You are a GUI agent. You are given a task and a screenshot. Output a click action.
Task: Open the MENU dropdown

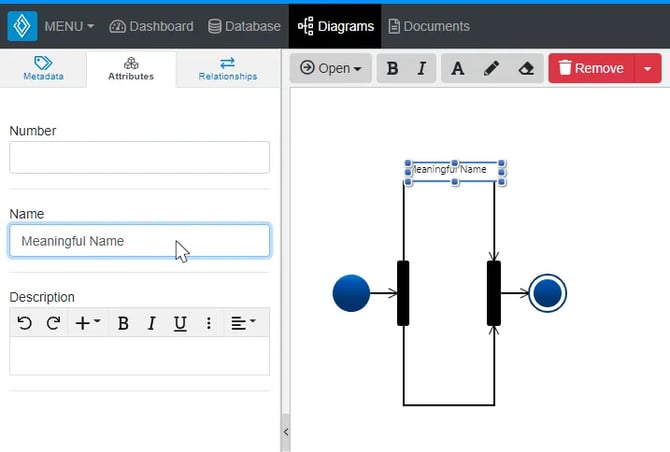click(69, 26)
